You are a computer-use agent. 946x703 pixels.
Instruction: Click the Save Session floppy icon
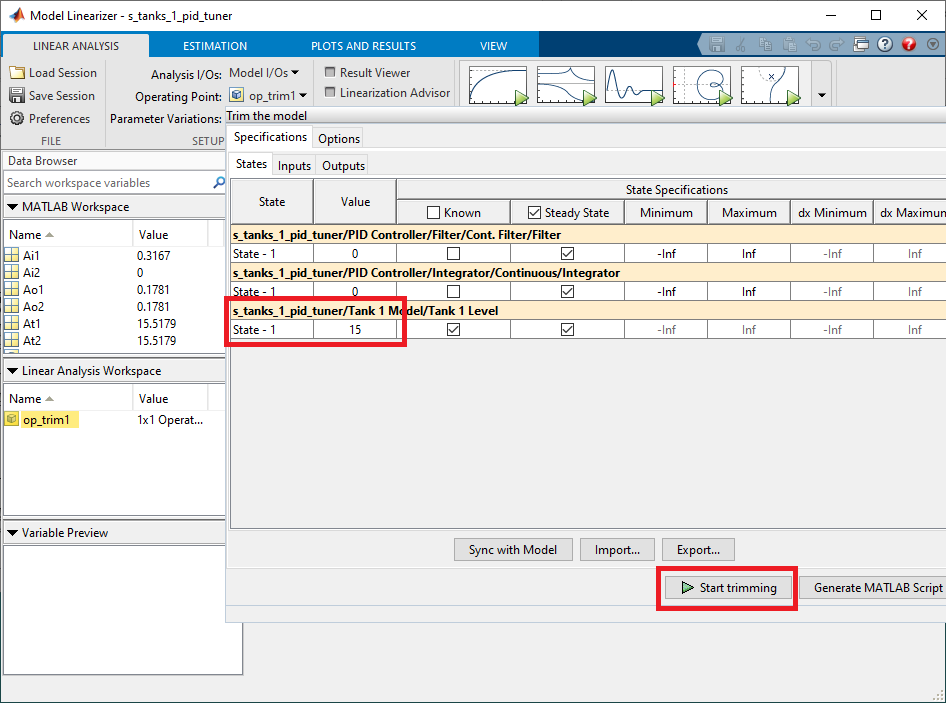[x=17, y=96]
